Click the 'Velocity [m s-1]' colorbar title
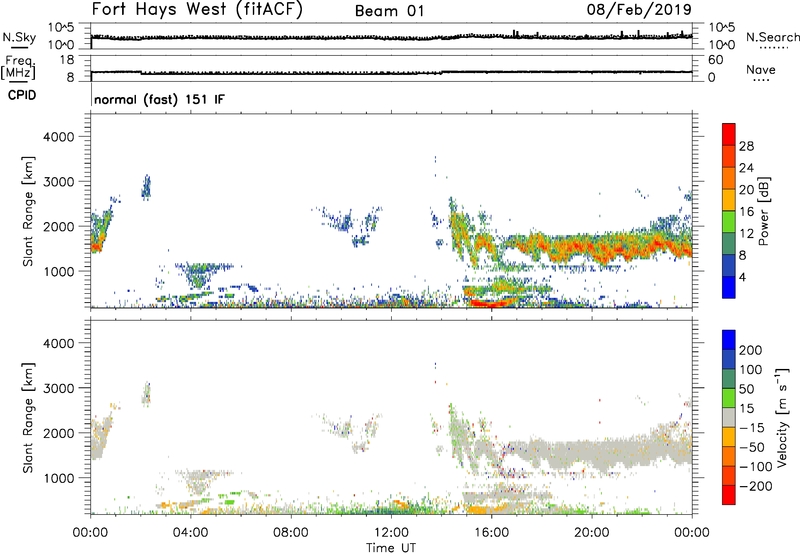 pos(782,417)
